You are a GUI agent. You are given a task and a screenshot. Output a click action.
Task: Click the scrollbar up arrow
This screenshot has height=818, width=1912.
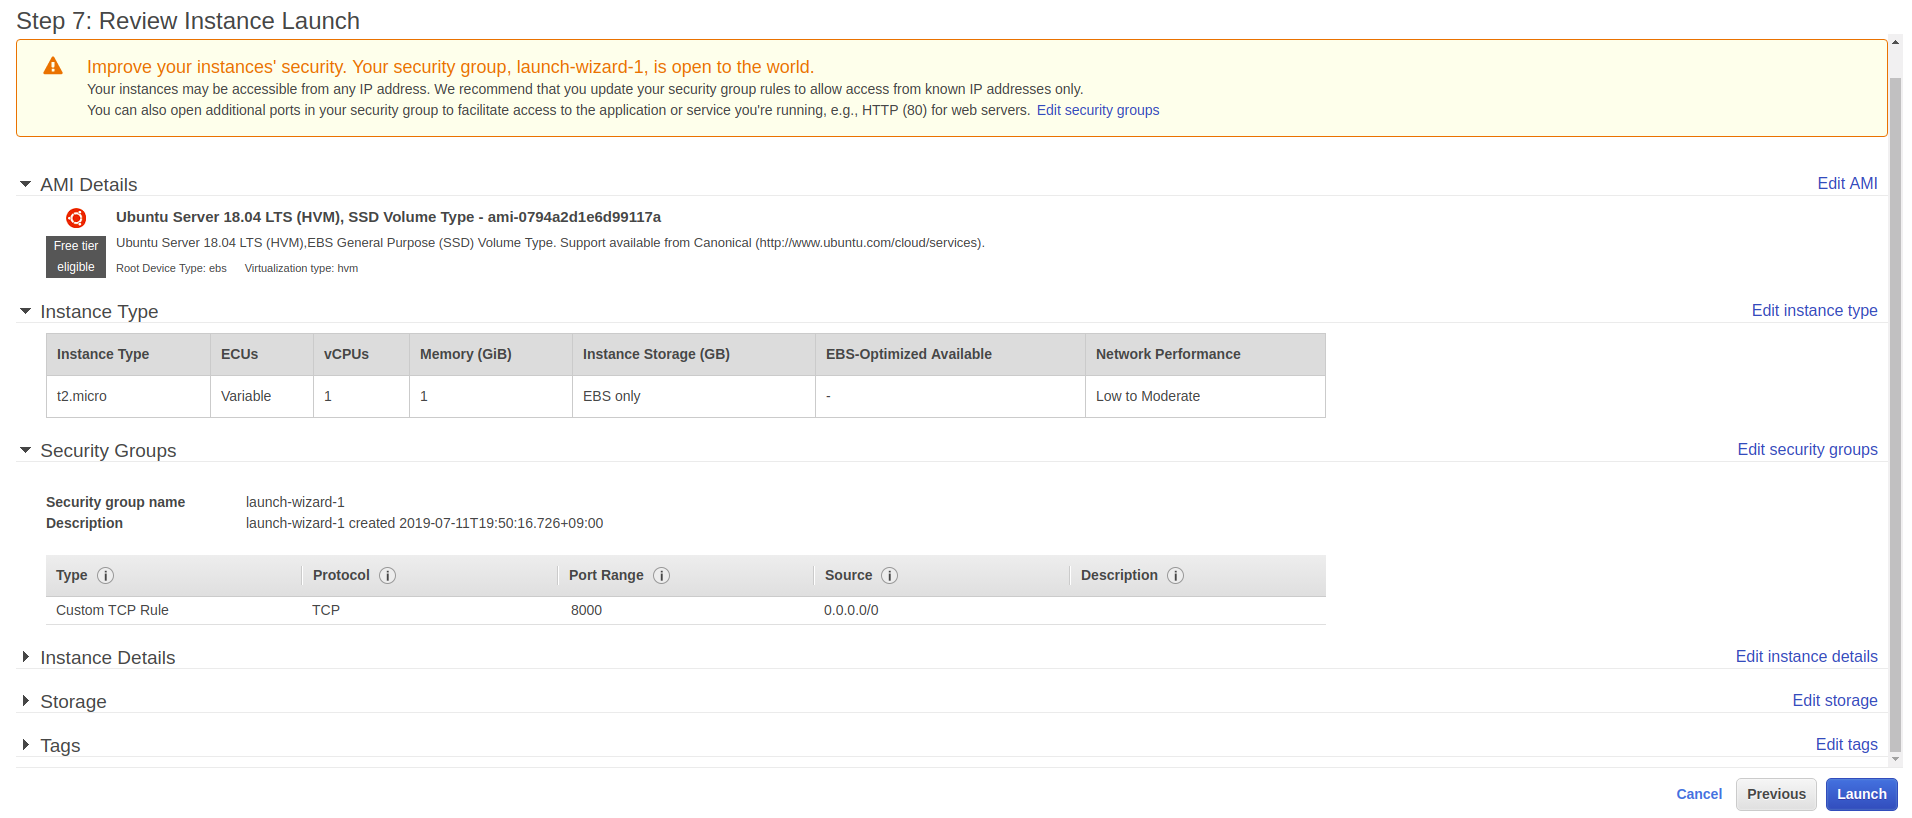point(1895,43)
